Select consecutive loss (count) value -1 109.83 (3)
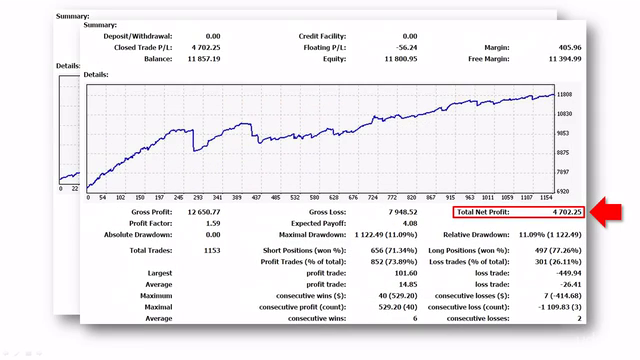This screenshot has height=360, width=640. pyautogui.click(x=560, y=307)
